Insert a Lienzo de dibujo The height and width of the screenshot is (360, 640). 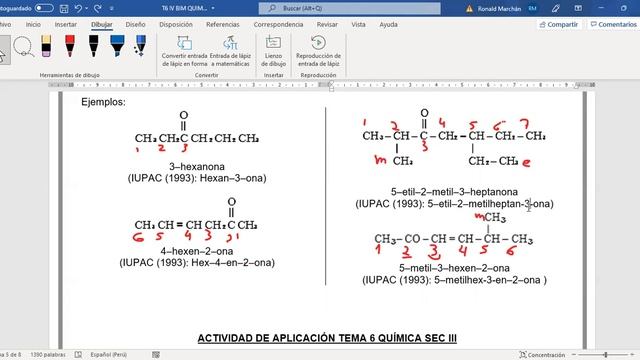click(x=273, y=51)
